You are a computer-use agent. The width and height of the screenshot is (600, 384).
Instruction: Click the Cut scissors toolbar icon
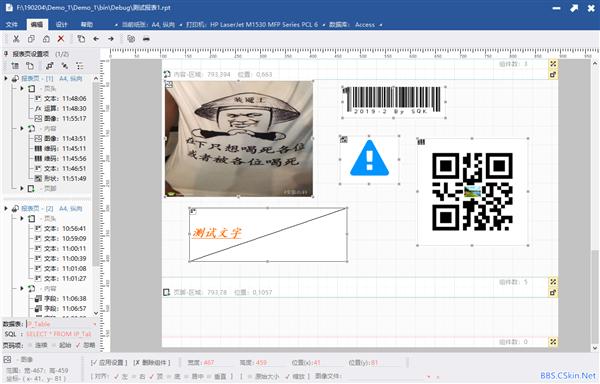click(x=16, y=39)
